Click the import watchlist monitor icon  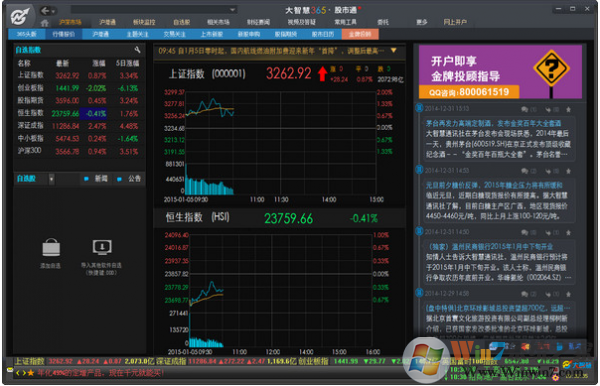pyautogui.click(x=102, y=248)
